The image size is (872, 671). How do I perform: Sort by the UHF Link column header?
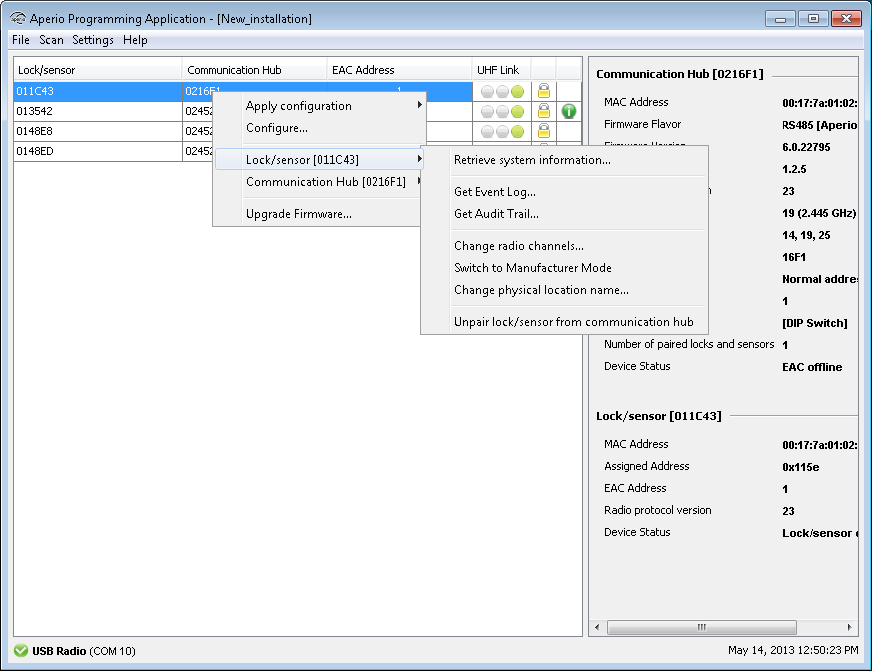click(502, 70)
